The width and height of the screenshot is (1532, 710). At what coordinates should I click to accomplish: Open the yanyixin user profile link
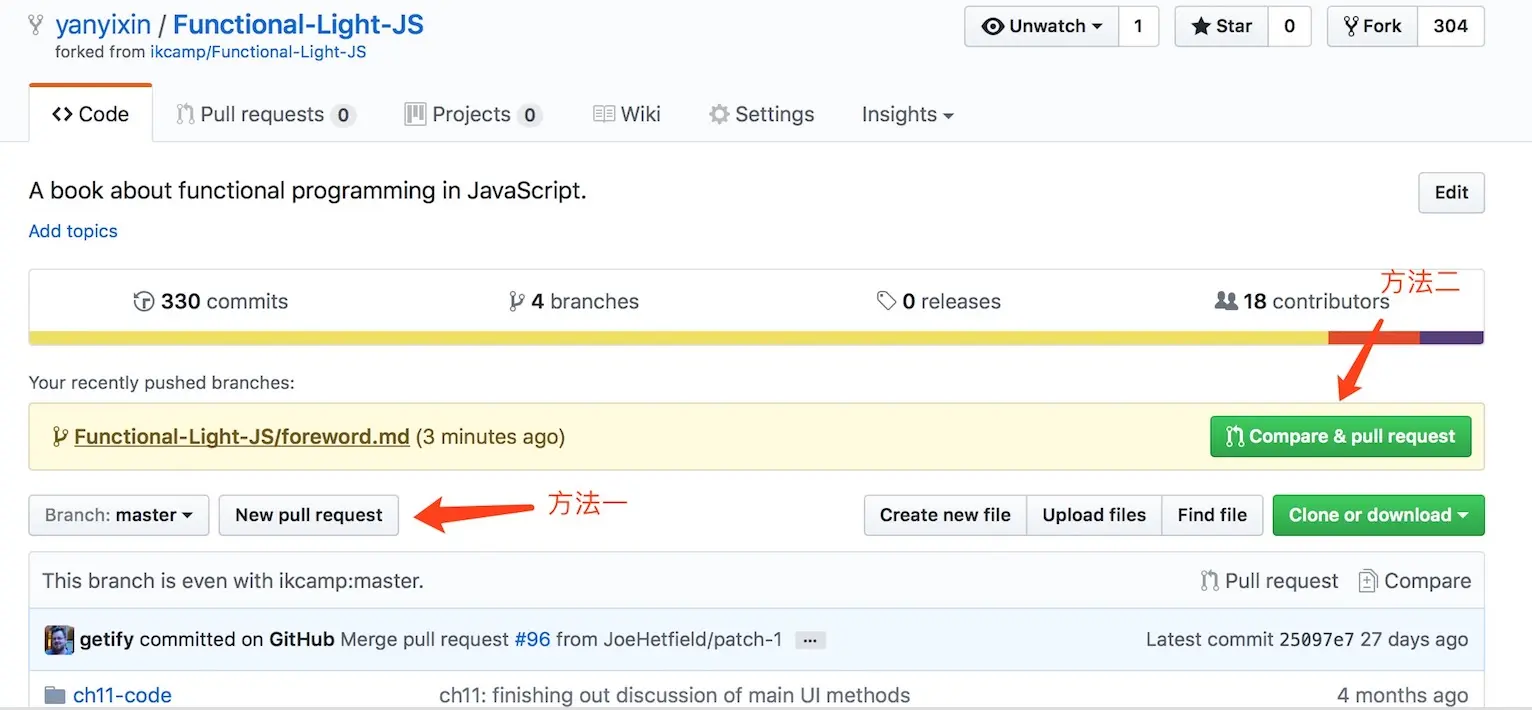[103, 25]
